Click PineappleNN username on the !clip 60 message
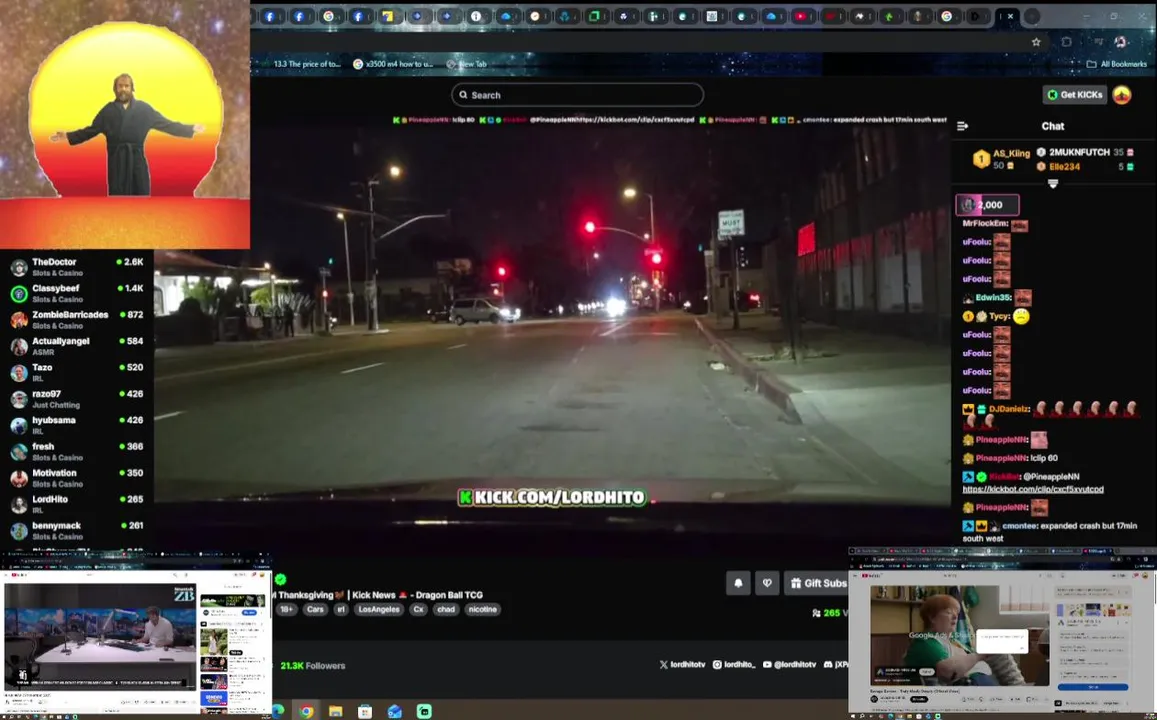Screen dimensions: 1157x720 [1001, 458]
